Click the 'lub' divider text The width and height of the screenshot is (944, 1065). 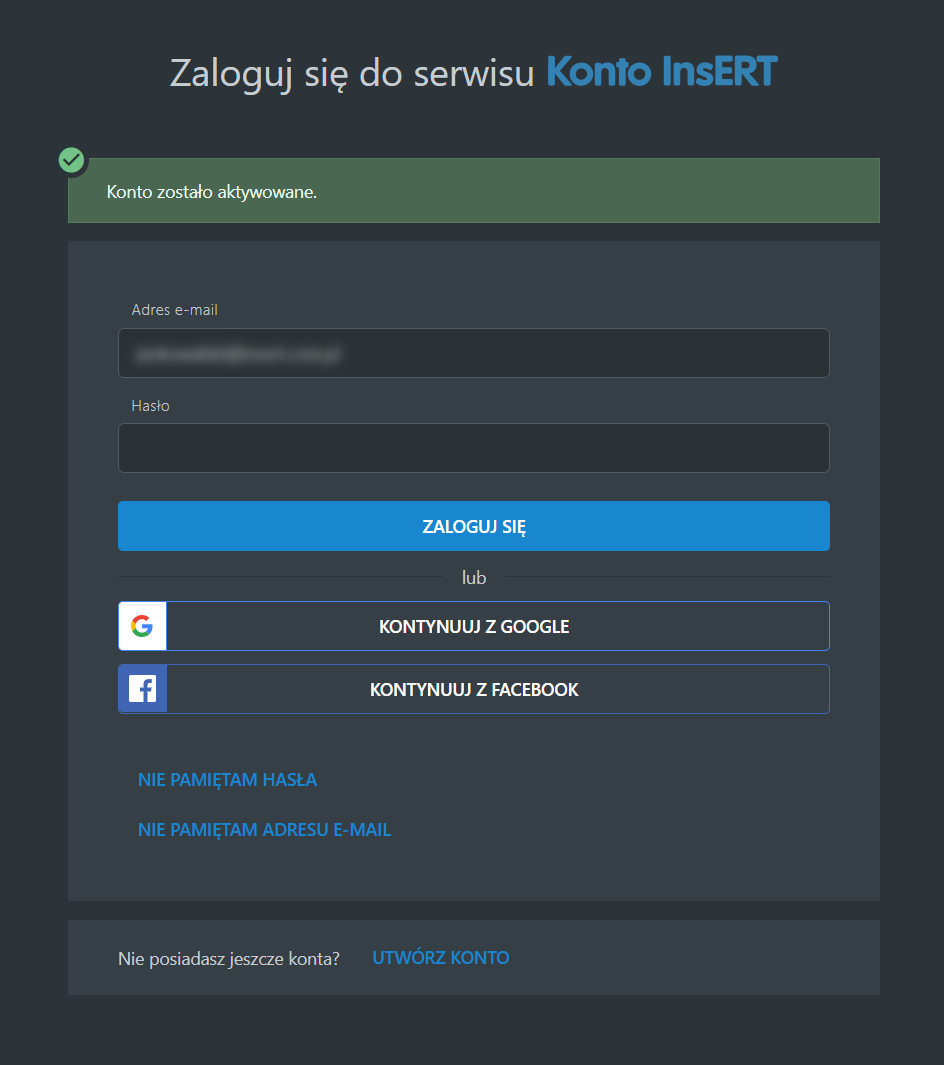tap(474, 578)
